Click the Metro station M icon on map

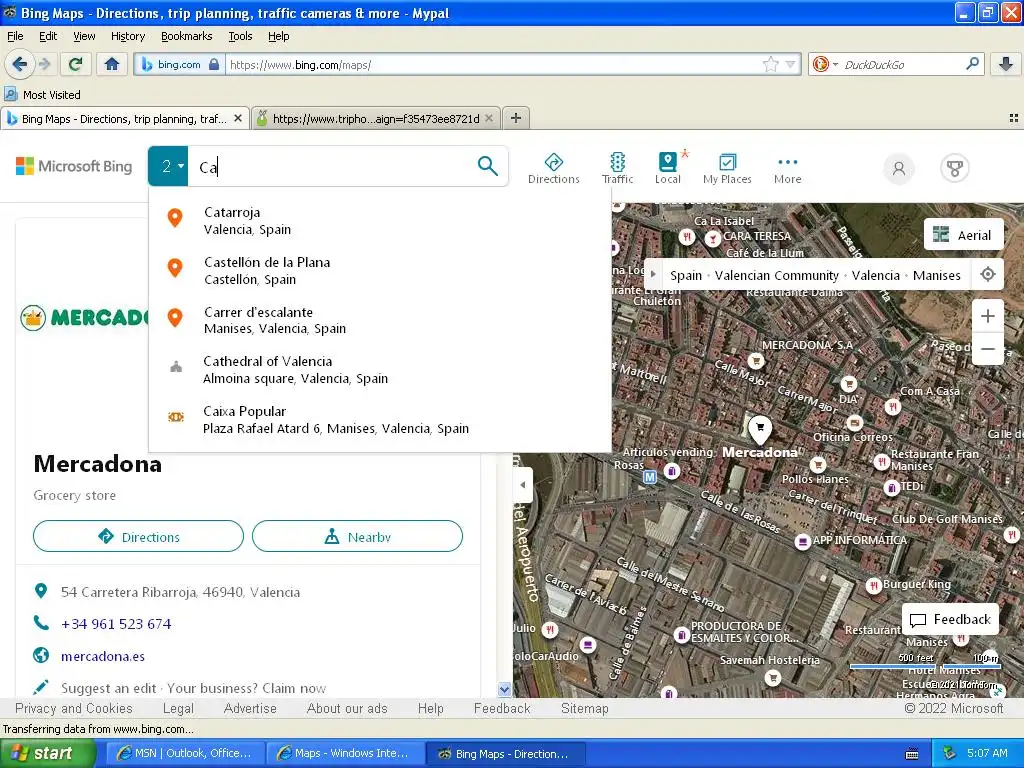point(649,477)
